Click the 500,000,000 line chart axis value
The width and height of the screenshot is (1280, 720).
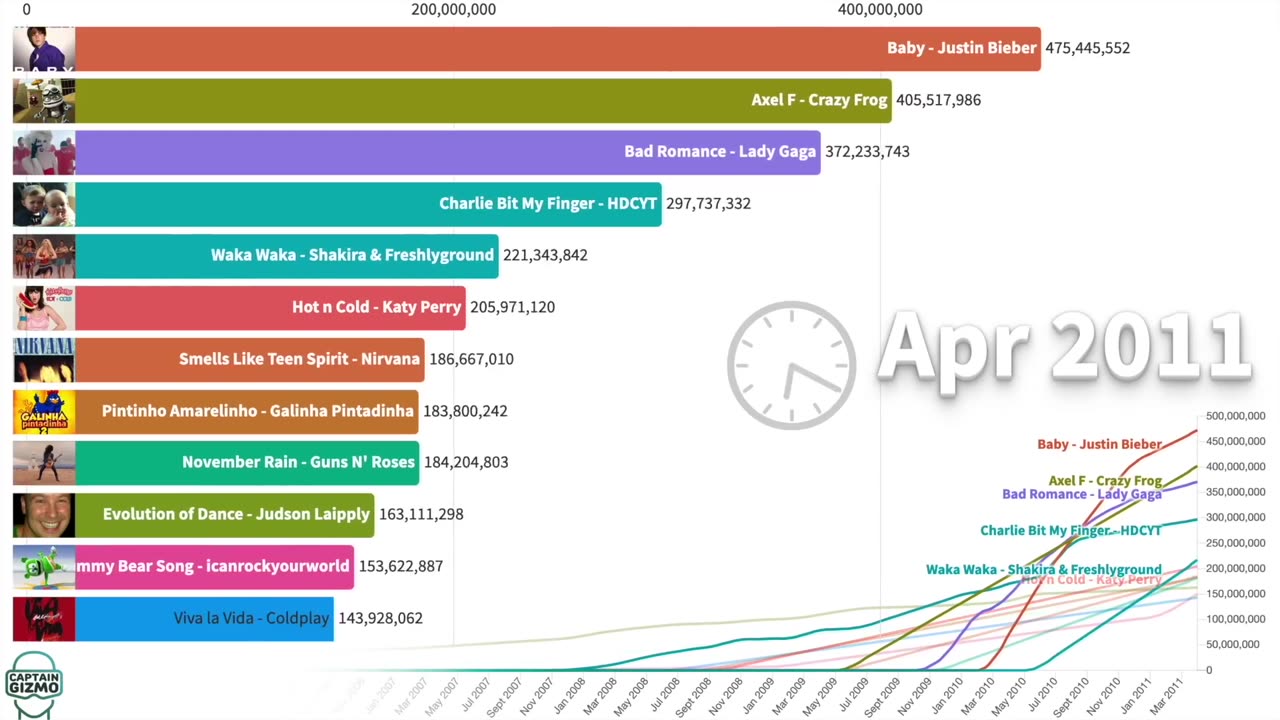(x=1236, y=416)
